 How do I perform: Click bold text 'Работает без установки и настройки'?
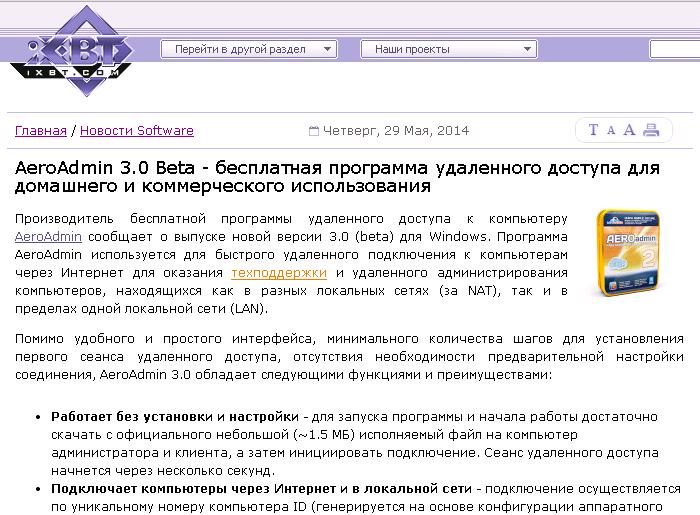click(175, 417)
